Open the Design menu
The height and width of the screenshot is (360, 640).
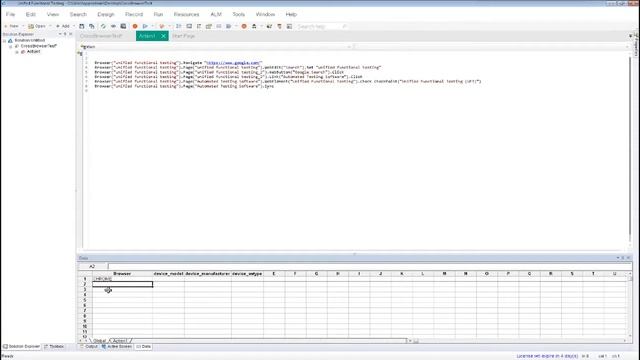click(x=106, y=14)
